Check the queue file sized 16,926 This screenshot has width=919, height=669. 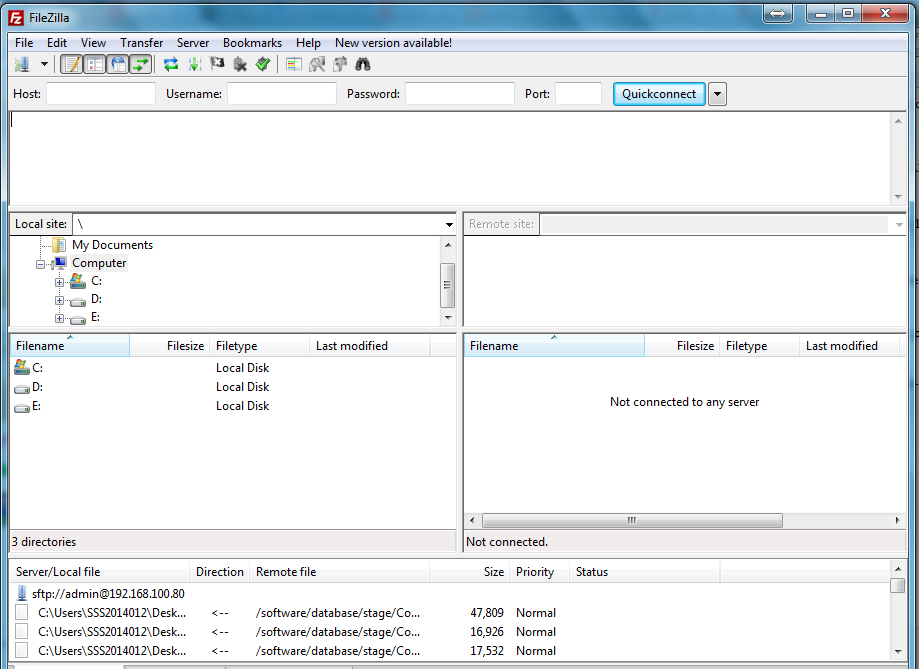(22, 631)
